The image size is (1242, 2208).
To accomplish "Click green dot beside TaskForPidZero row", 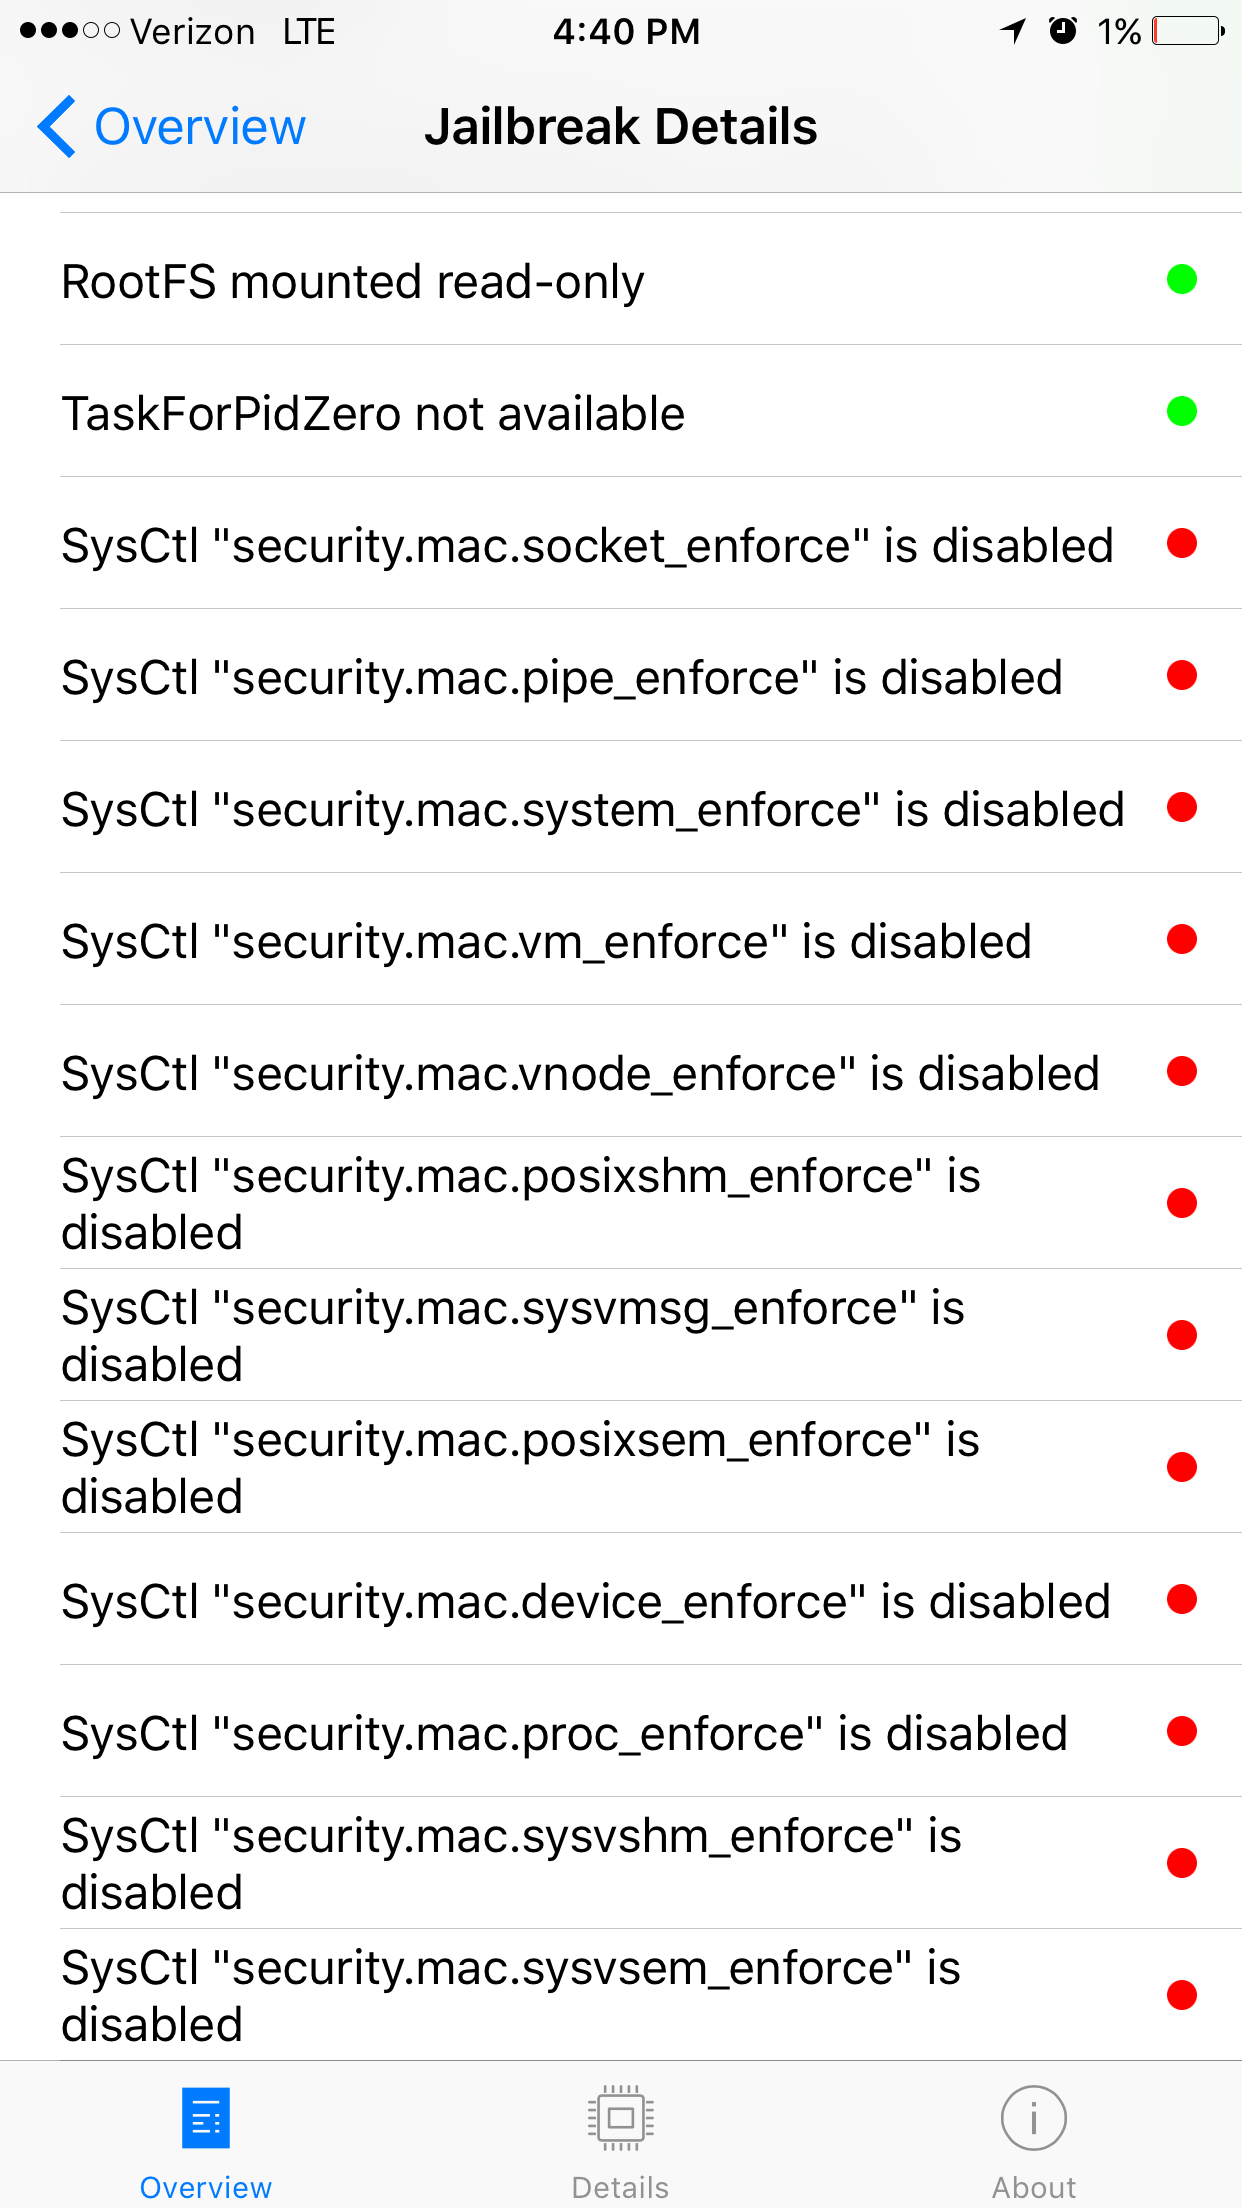I will (1181, 411).
